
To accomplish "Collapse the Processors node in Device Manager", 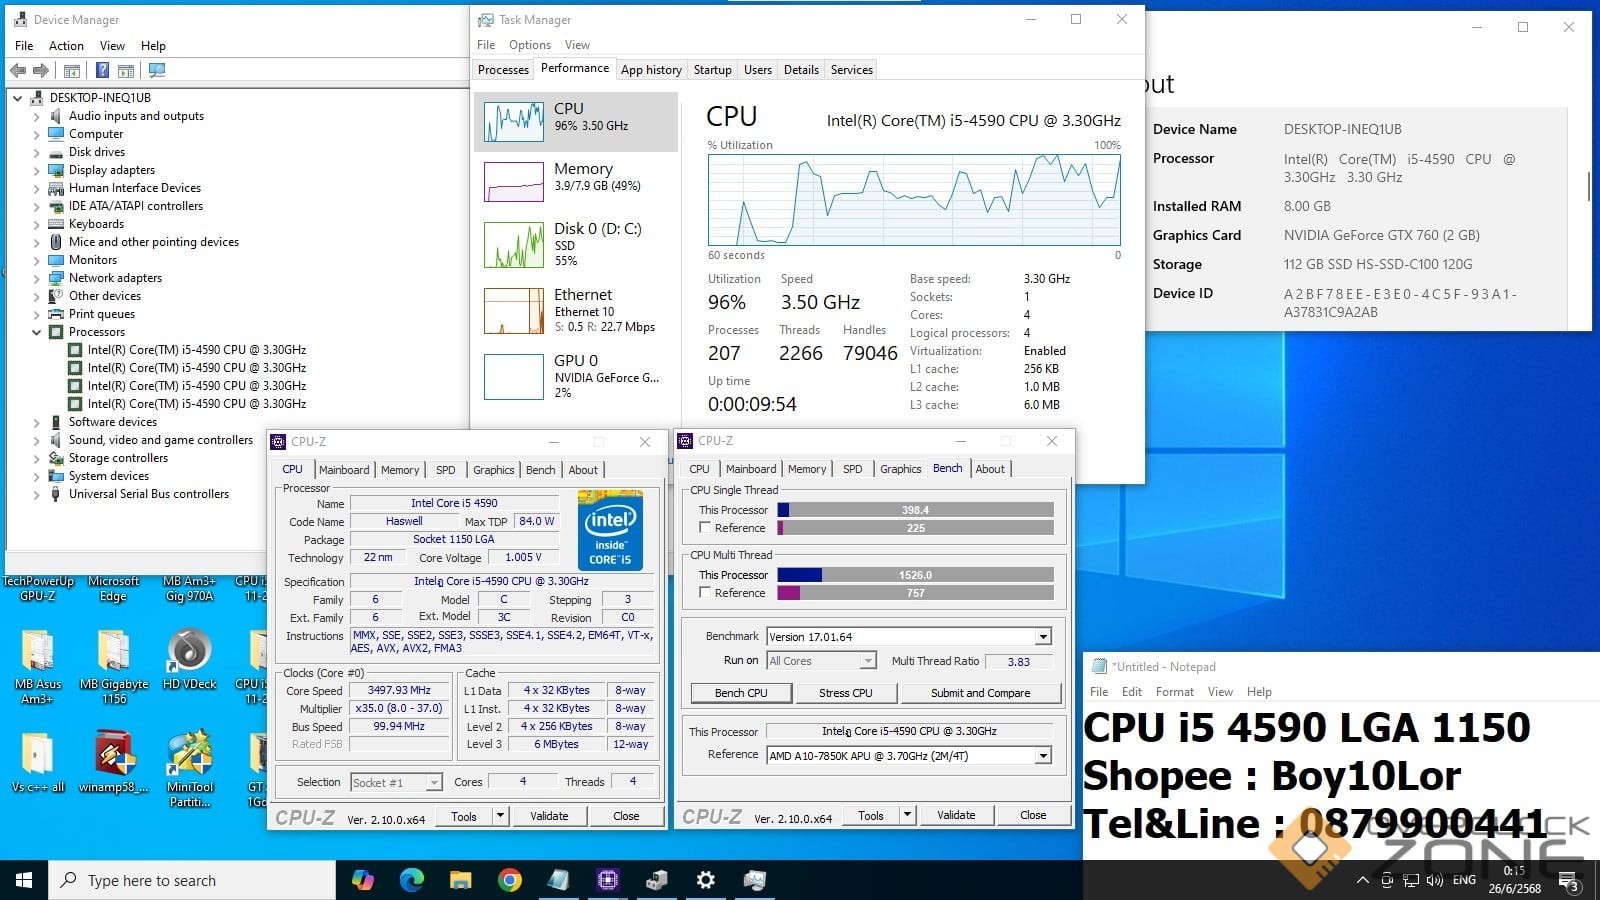I will 37,332.
